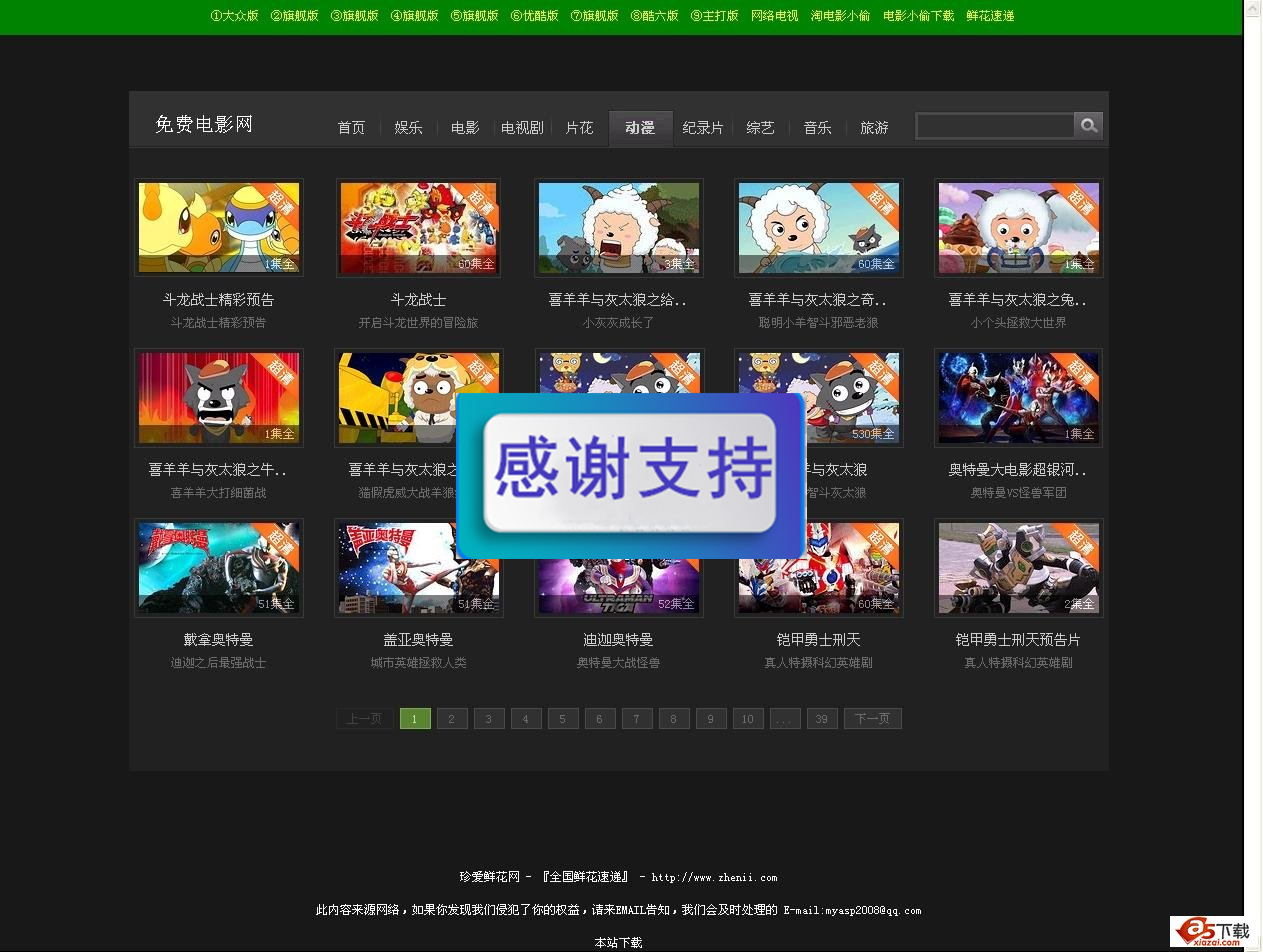This screenshot has width=1263, height=952.
Task: Click the 迪迦之后最强战士 subtitle
Action: [219, 663]
